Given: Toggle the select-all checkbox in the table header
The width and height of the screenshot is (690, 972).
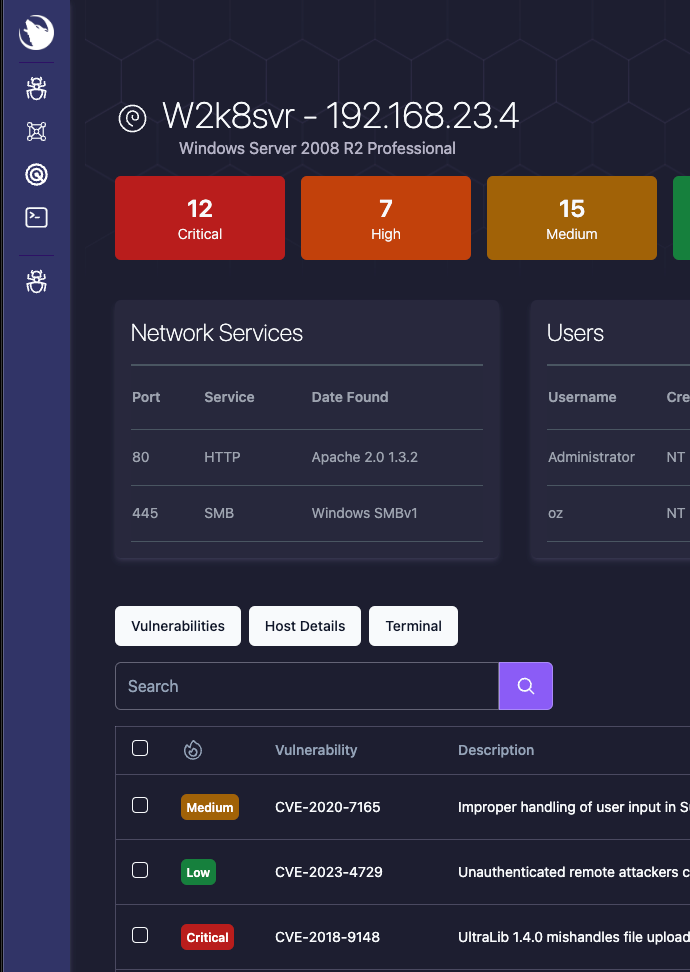Looking at the screenshot, I should tap(140, 748).
